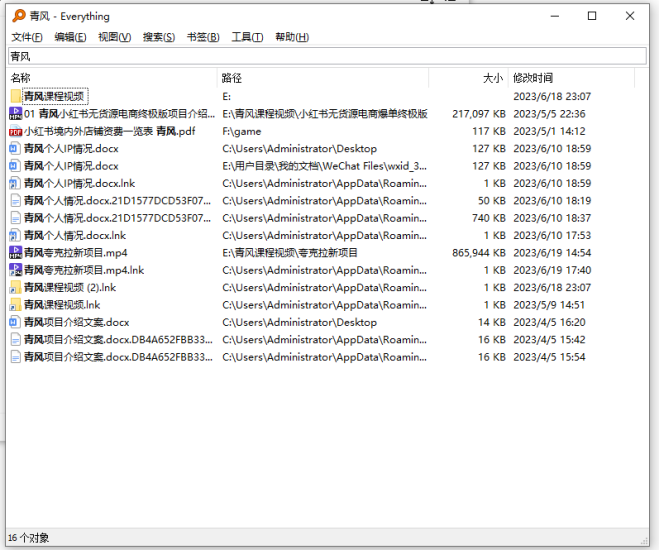Select the 青风课程视频.lnk file name
This screenshot has width=659, height=550.
[62, 305]
